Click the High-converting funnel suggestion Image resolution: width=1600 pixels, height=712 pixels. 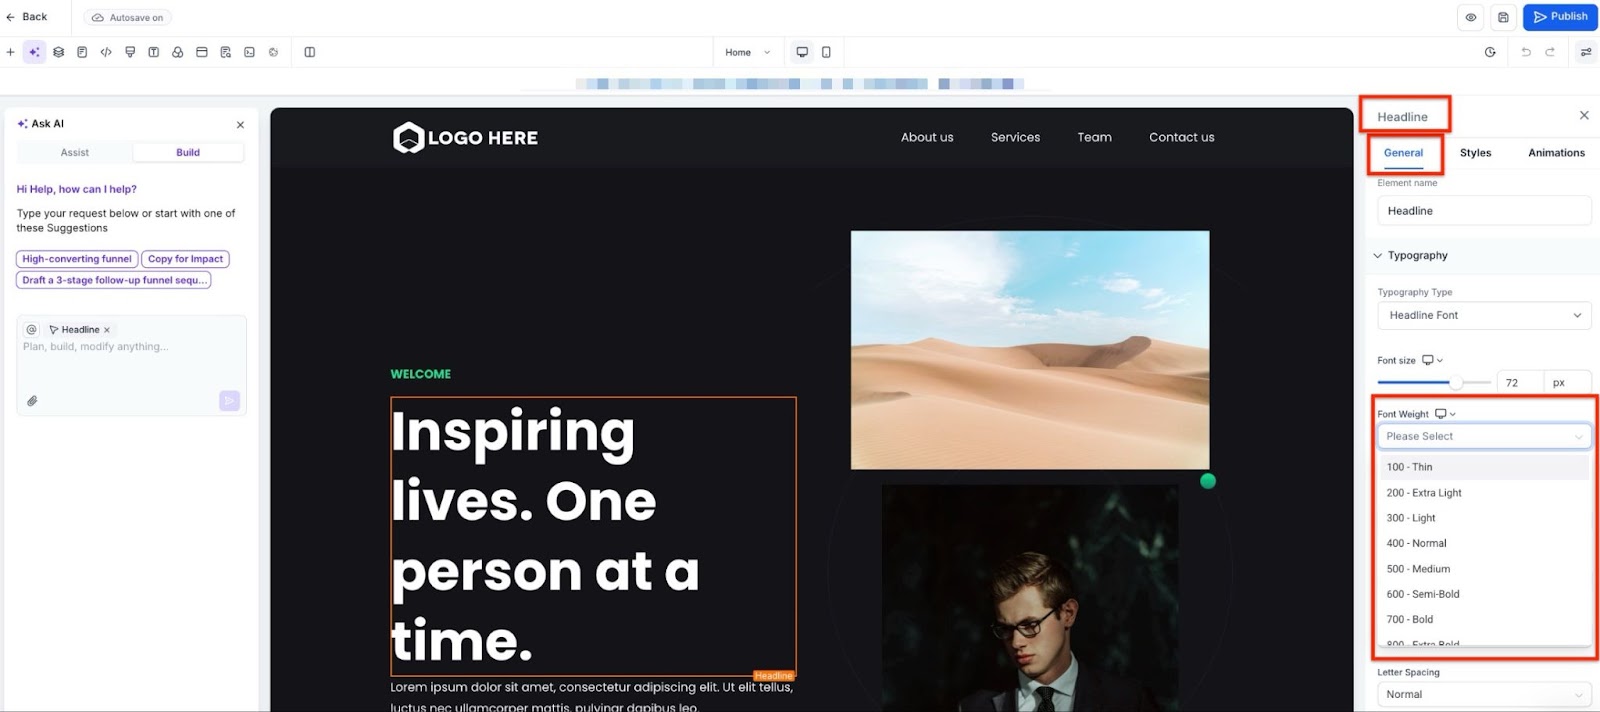click(x=77, y=259)
